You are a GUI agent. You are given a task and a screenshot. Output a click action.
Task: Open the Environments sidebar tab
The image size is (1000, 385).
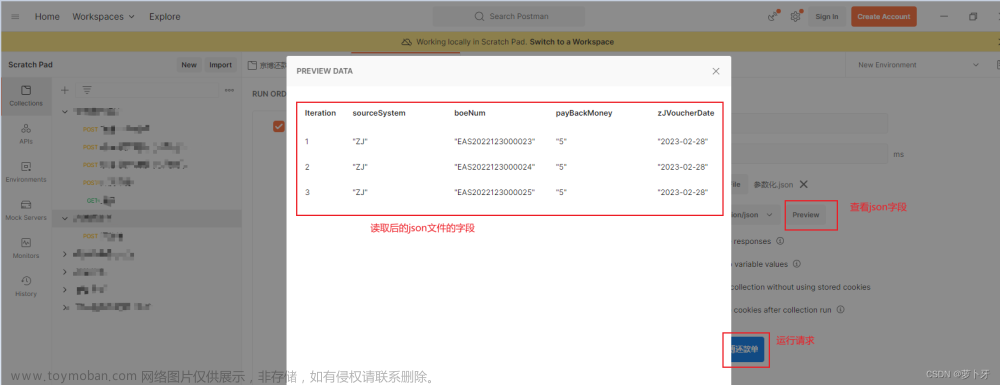pyautogui.click(x=26, y=172)
